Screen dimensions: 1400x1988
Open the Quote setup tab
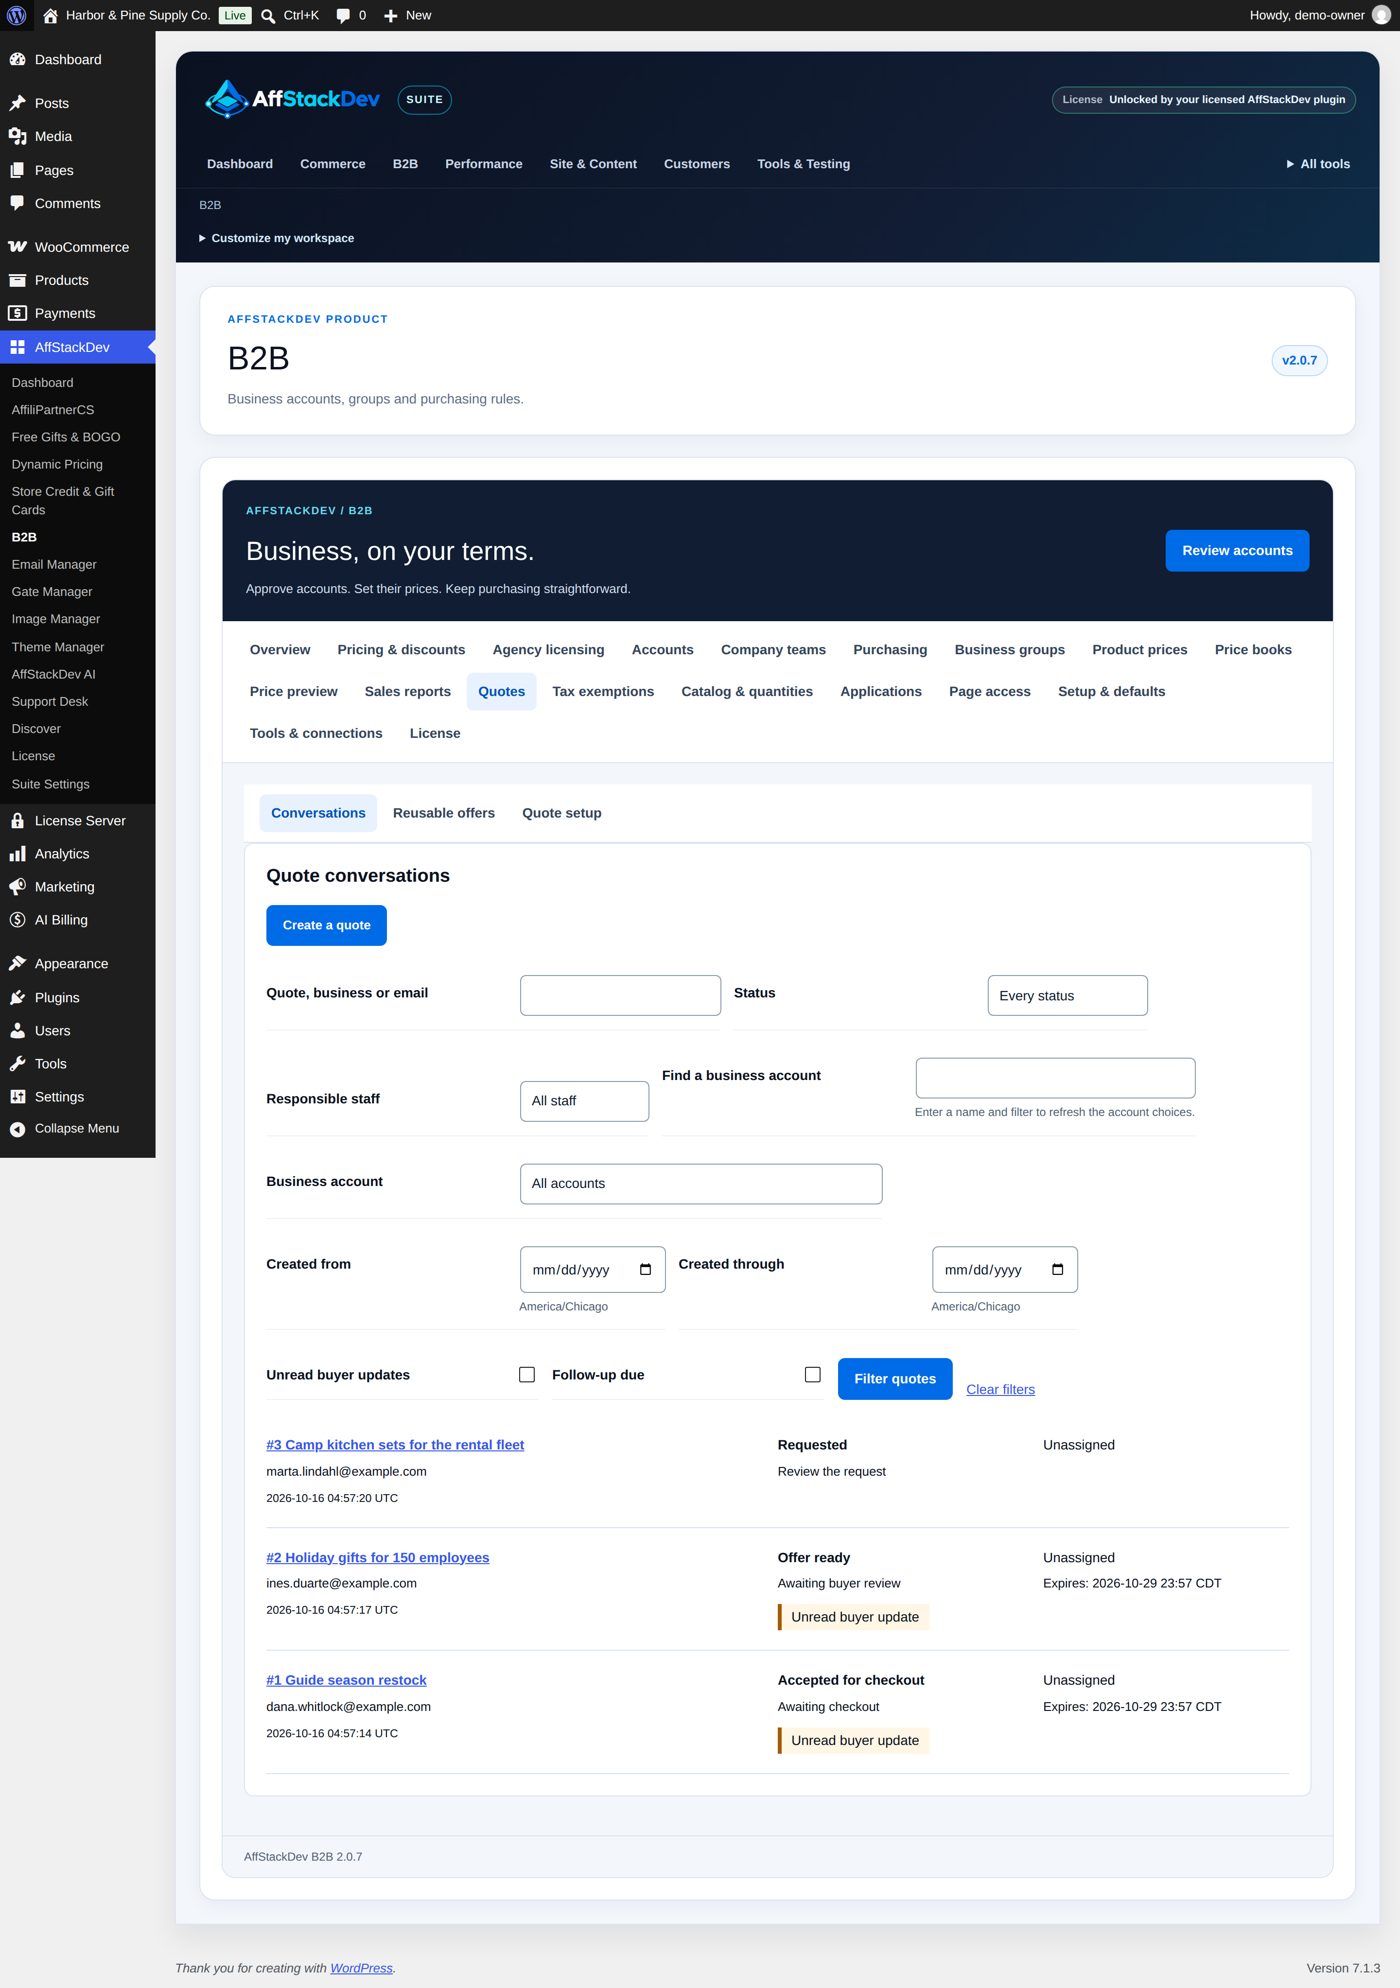pos(562,813)
